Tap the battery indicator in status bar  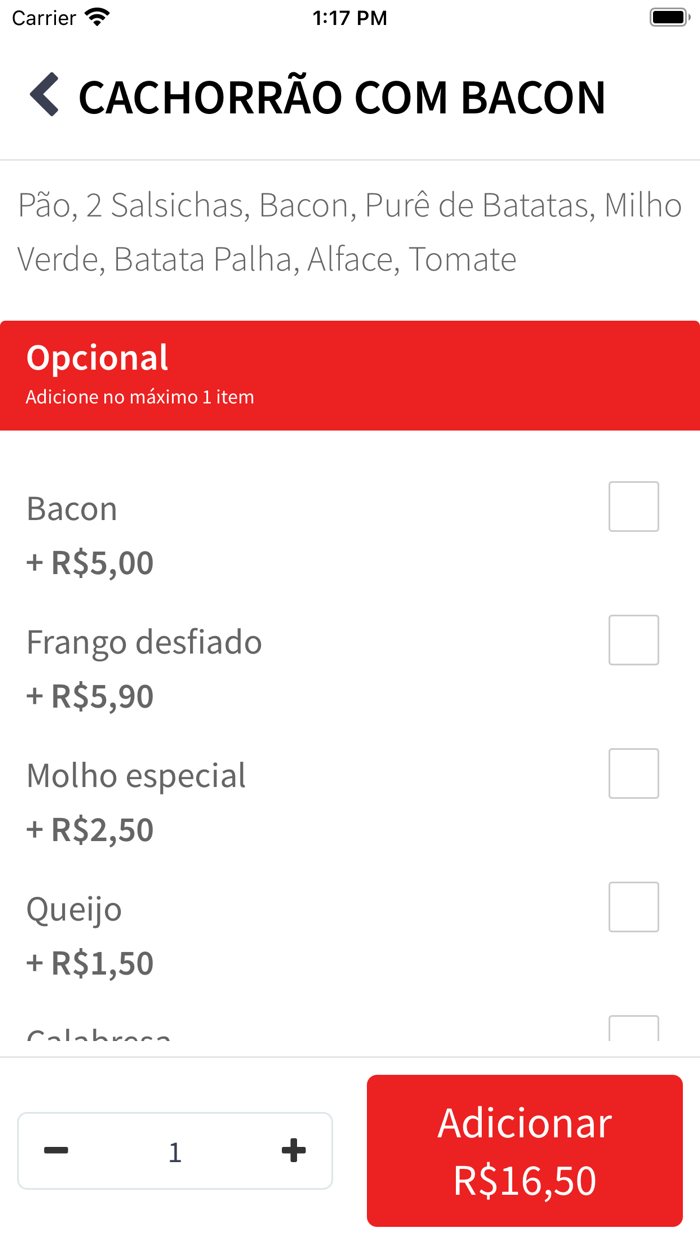[668, 16]
